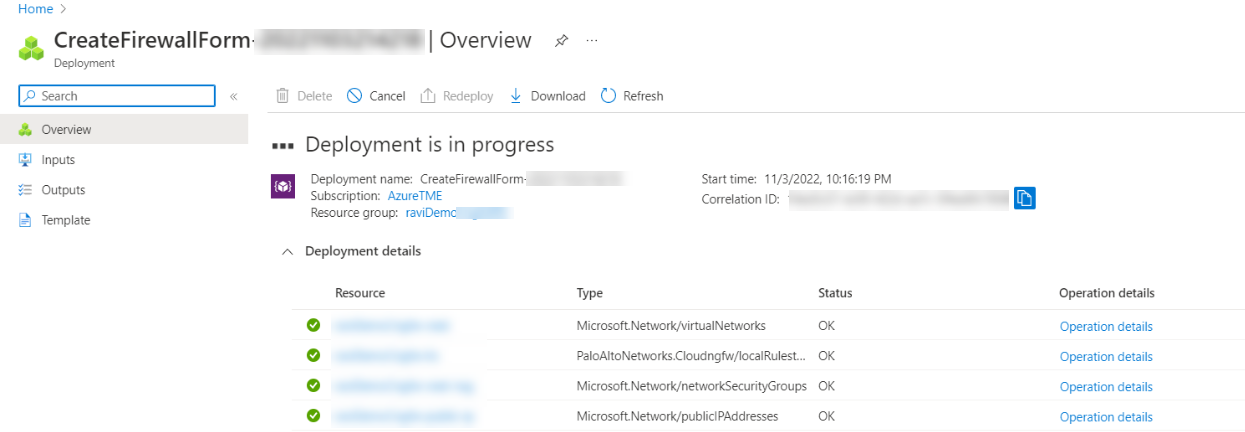Open Operation details for virtualNetworks row
Screen dimensions: 1245x432
coord(1106,327)
